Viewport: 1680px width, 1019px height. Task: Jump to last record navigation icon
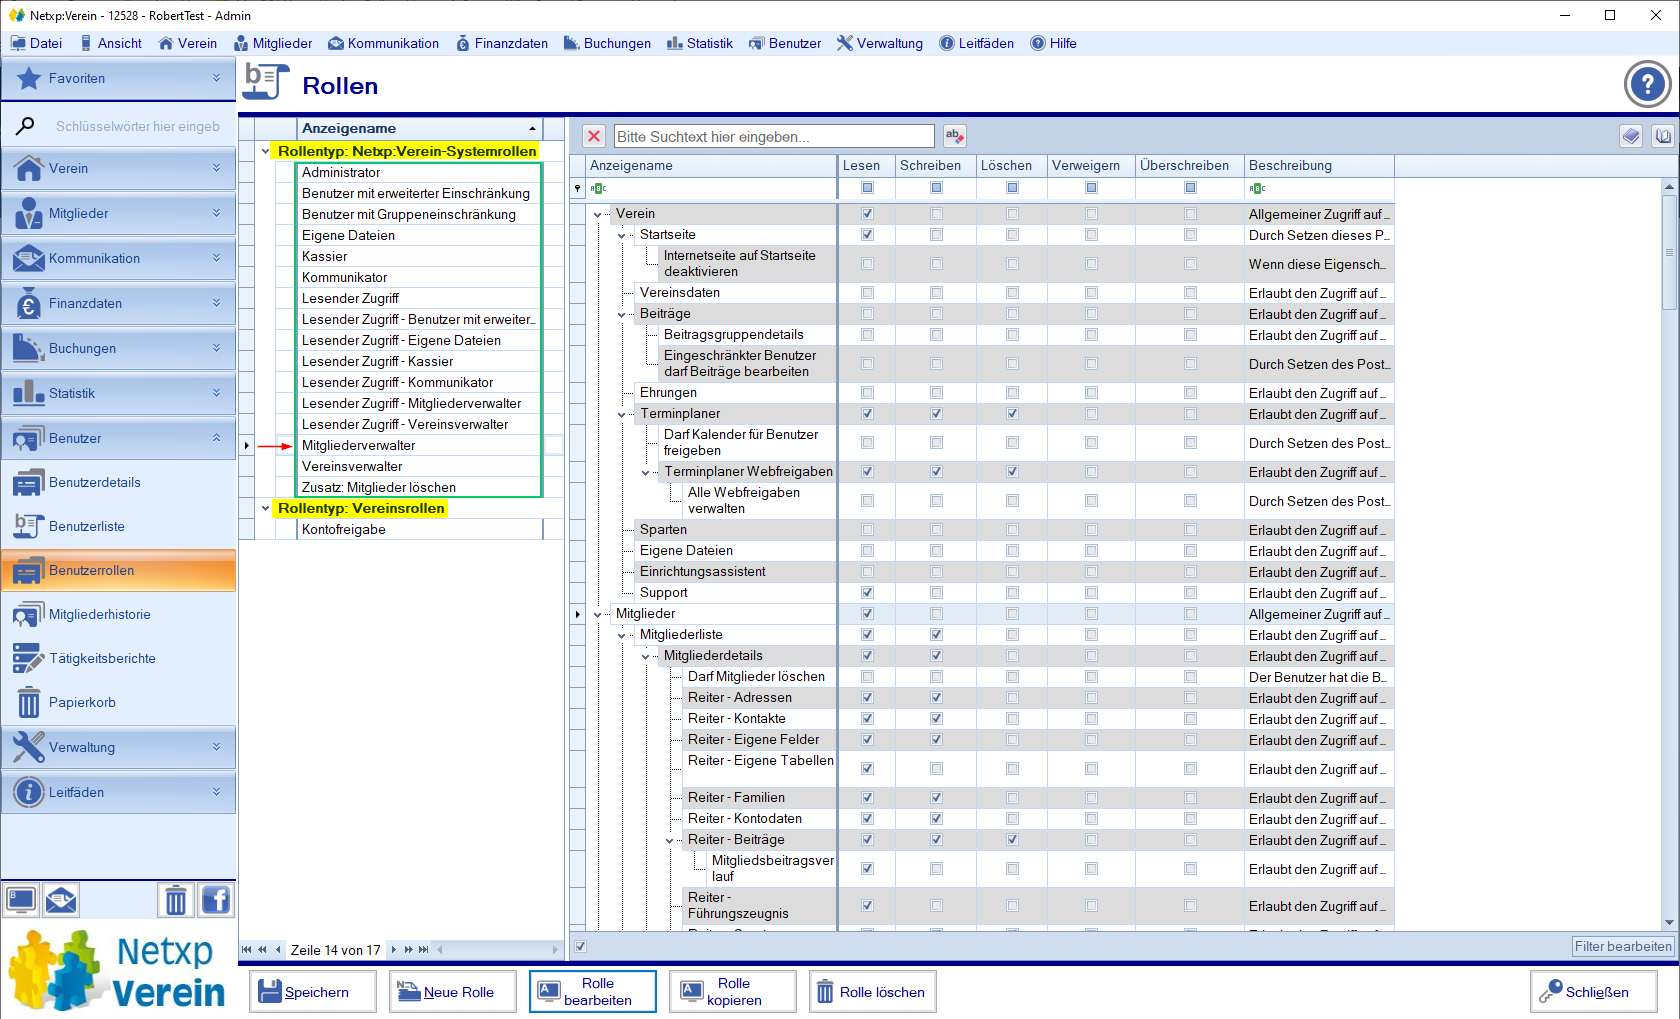coord(424,950)
